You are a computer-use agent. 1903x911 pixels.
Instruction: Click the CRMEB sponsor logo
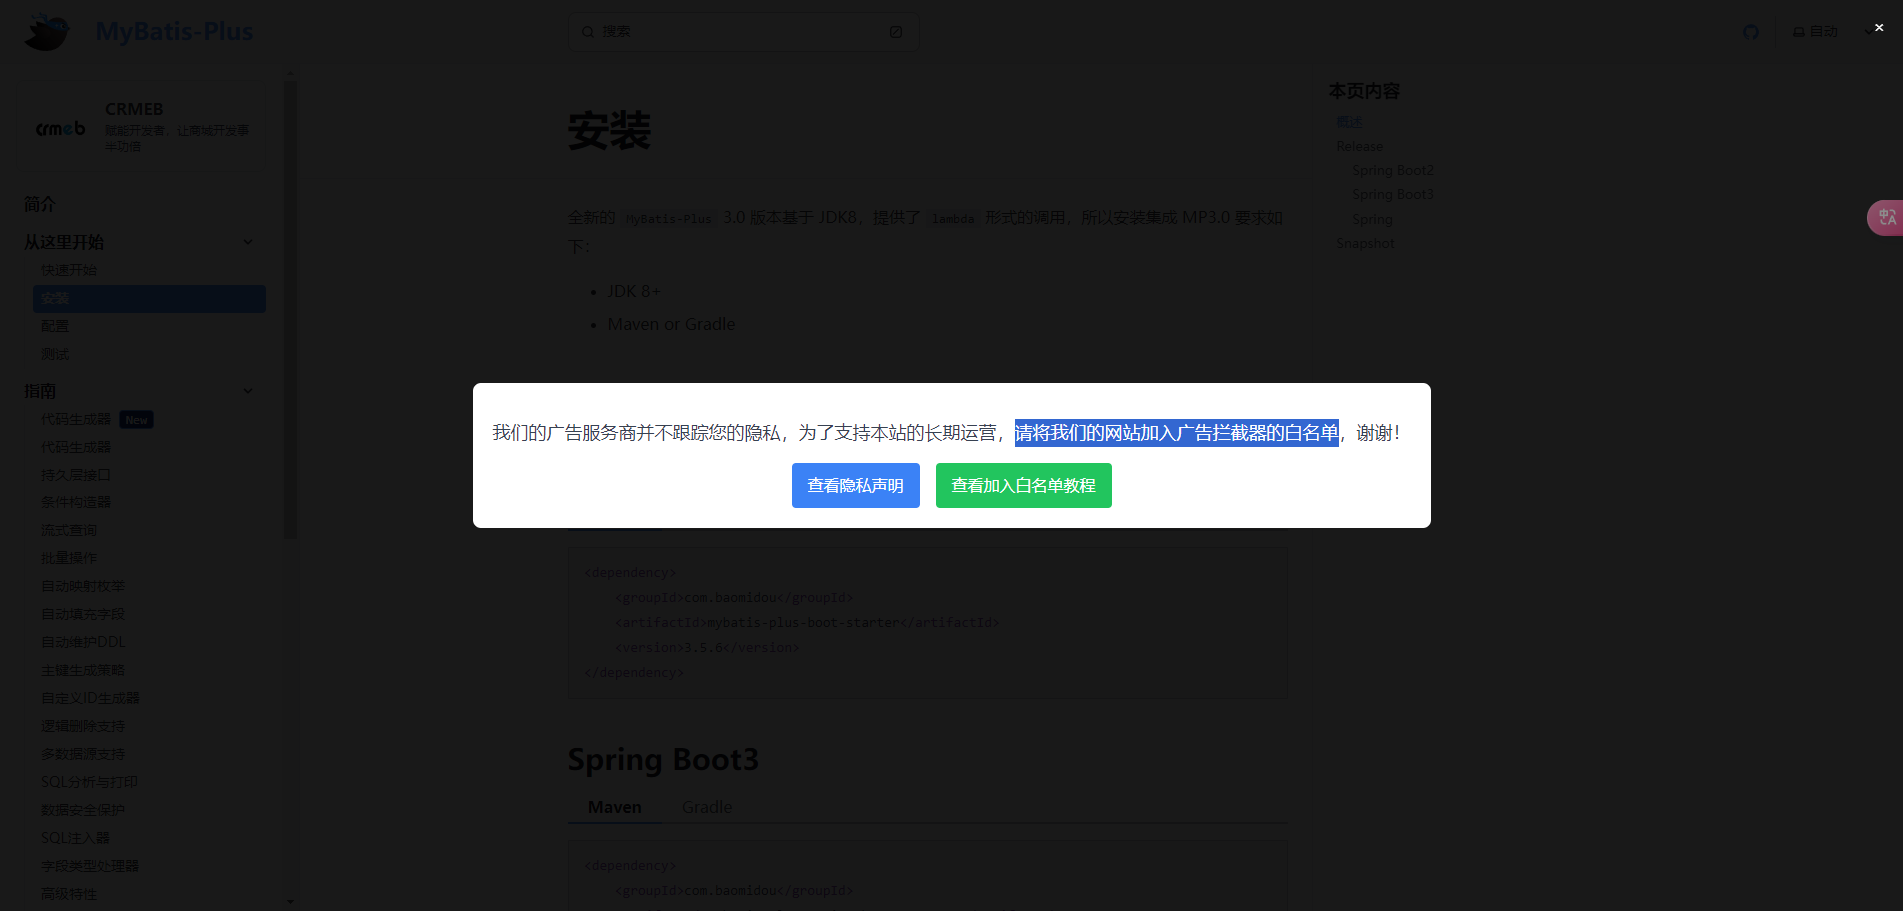click(60, 127)
